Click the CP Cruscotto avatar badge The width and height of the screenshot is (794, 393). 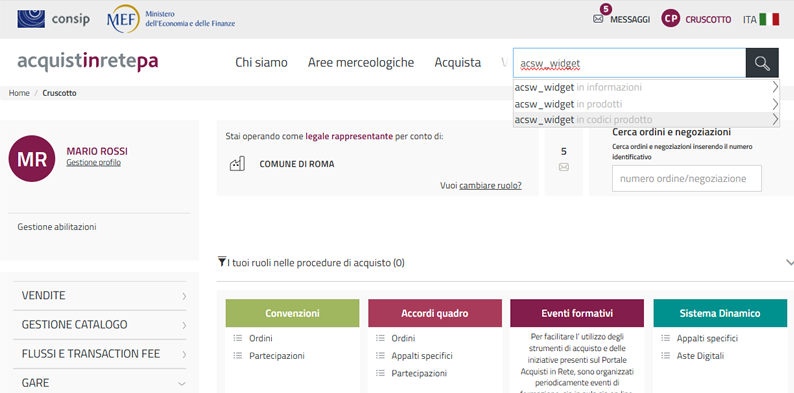click(670, 19)
